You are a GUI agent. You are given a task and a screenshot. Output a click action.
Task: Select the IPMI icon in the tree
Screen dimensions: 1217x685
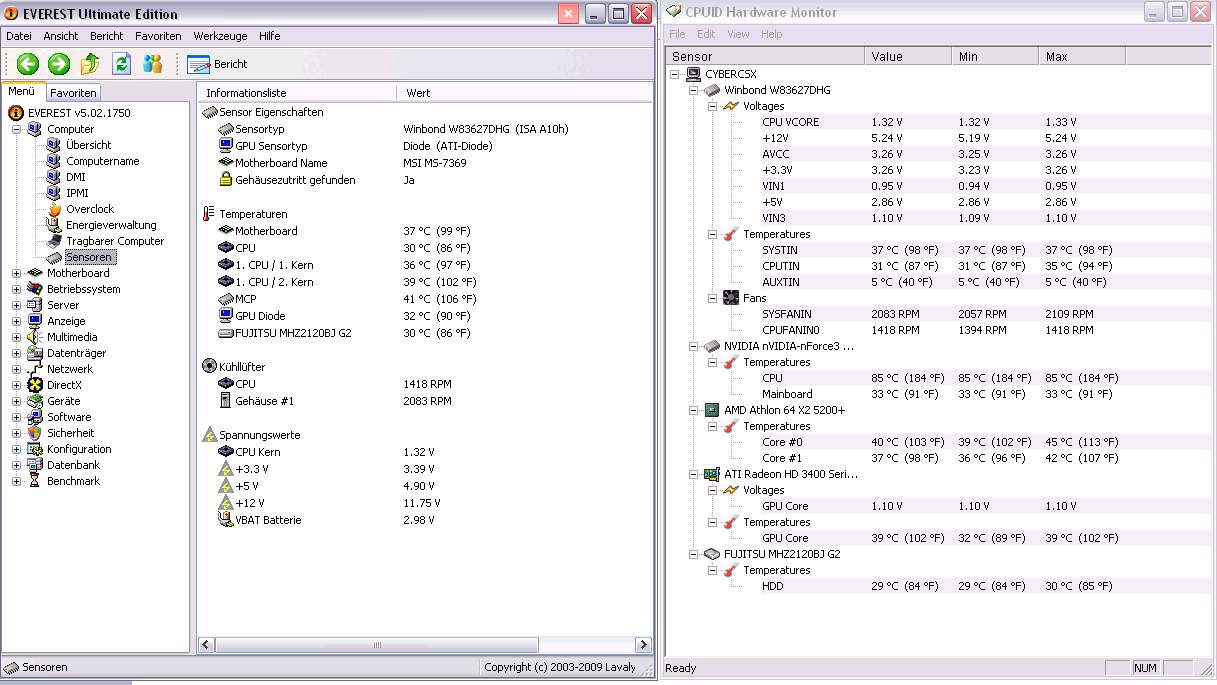click(54, 193)
